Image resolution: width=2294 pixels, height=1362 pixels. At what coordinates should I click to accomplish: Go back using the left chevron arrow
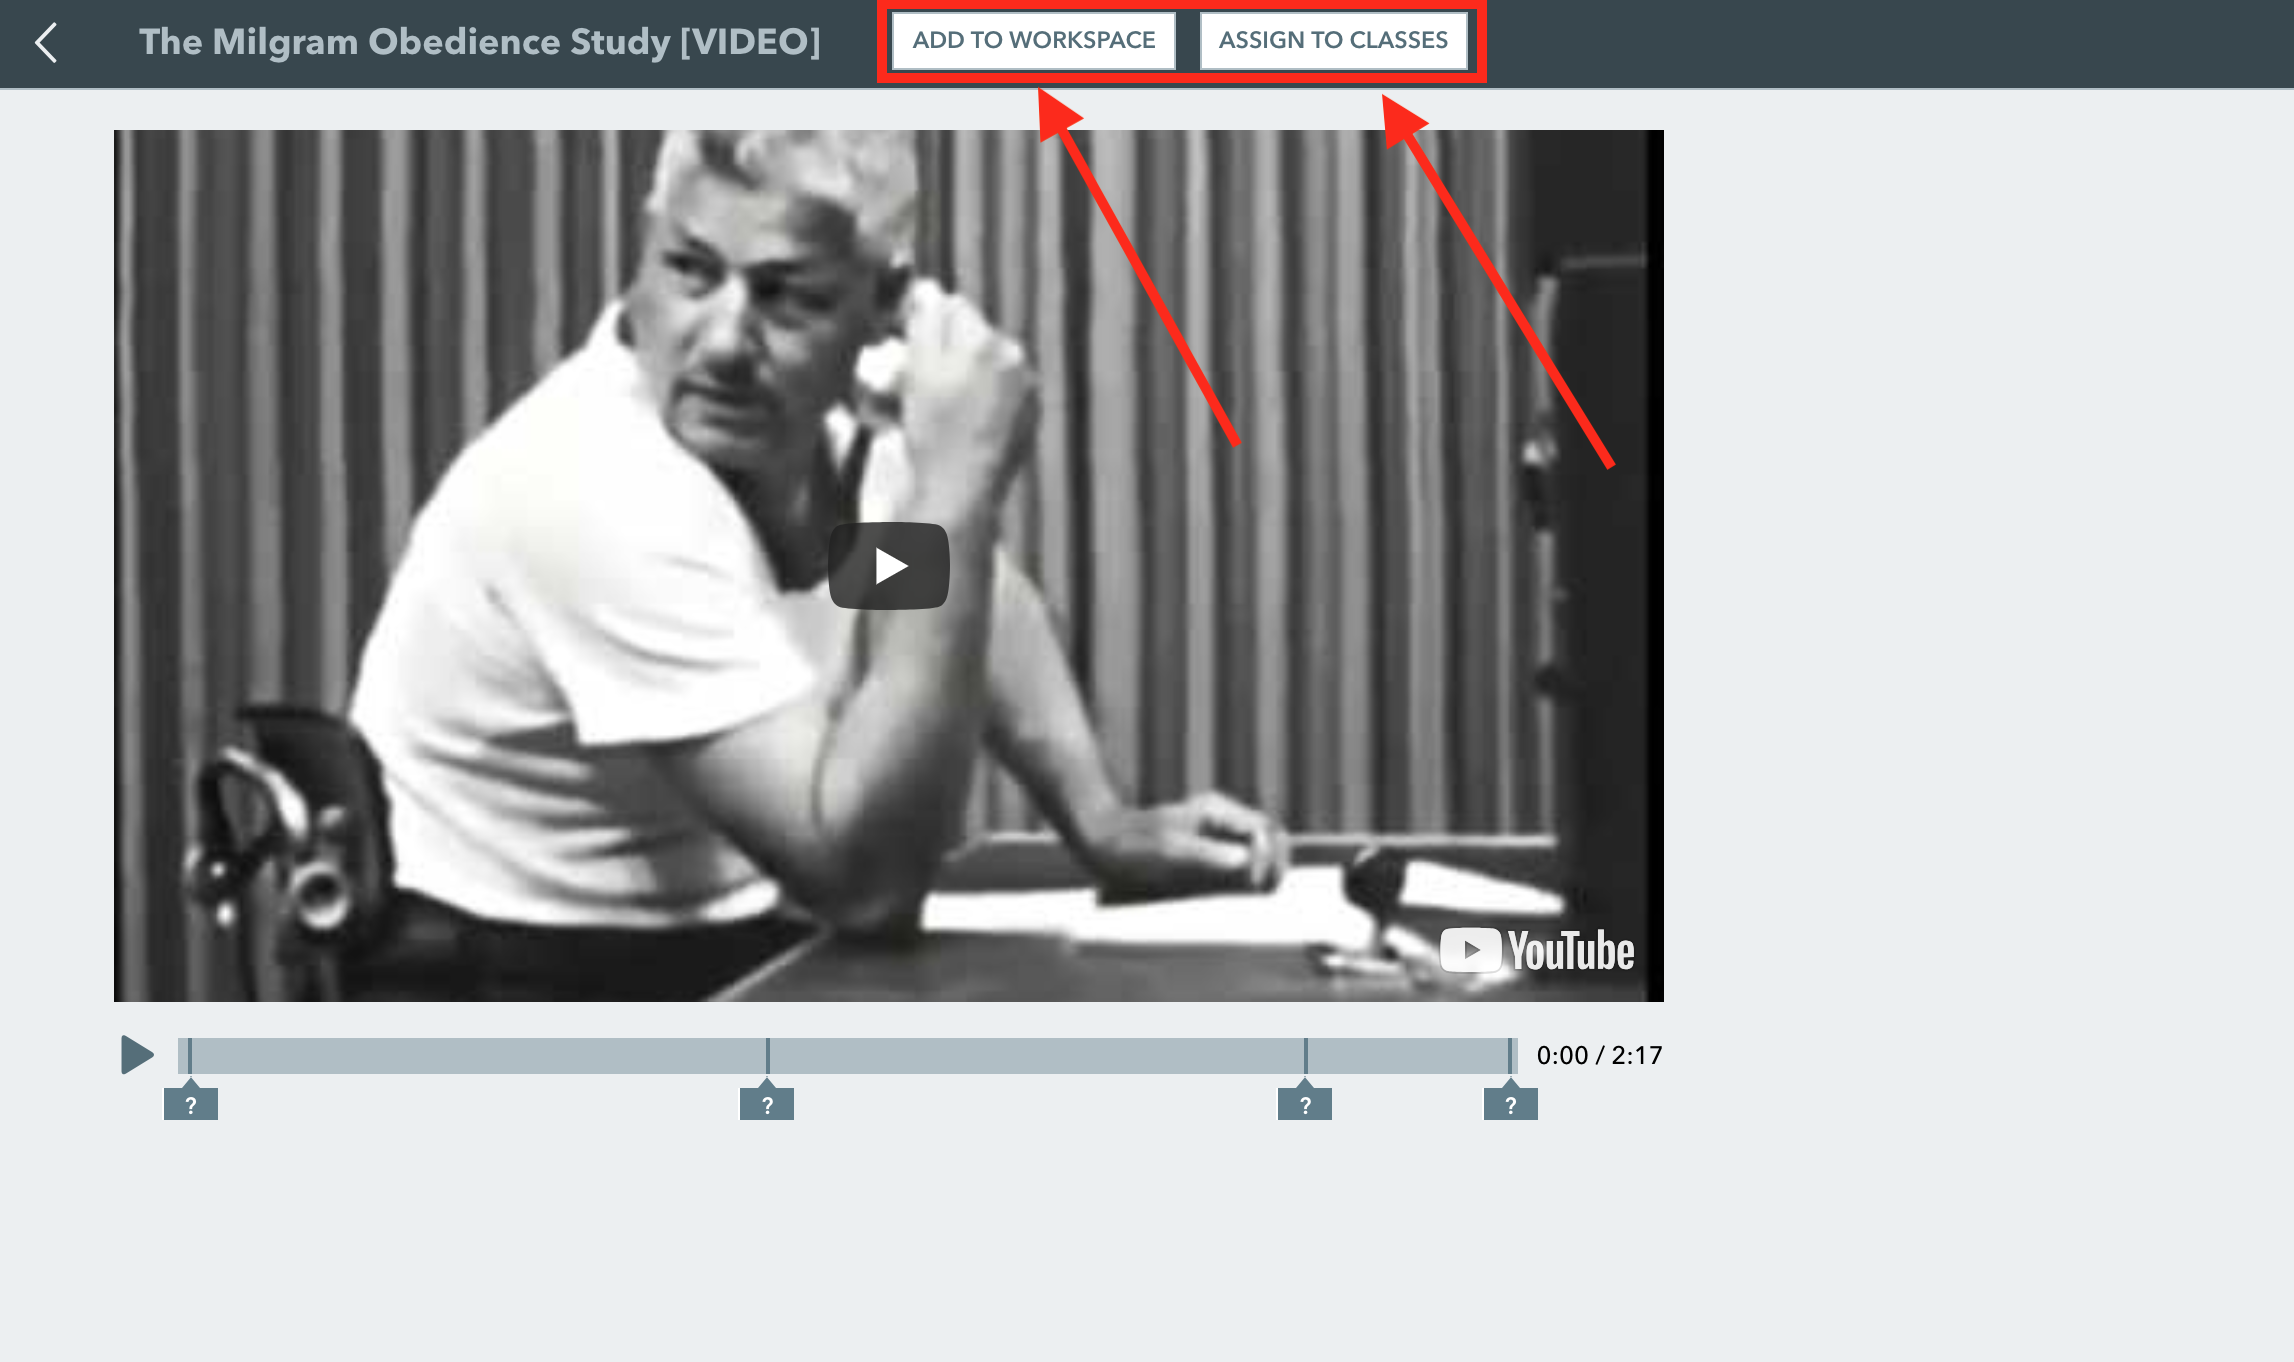point(46,42)
